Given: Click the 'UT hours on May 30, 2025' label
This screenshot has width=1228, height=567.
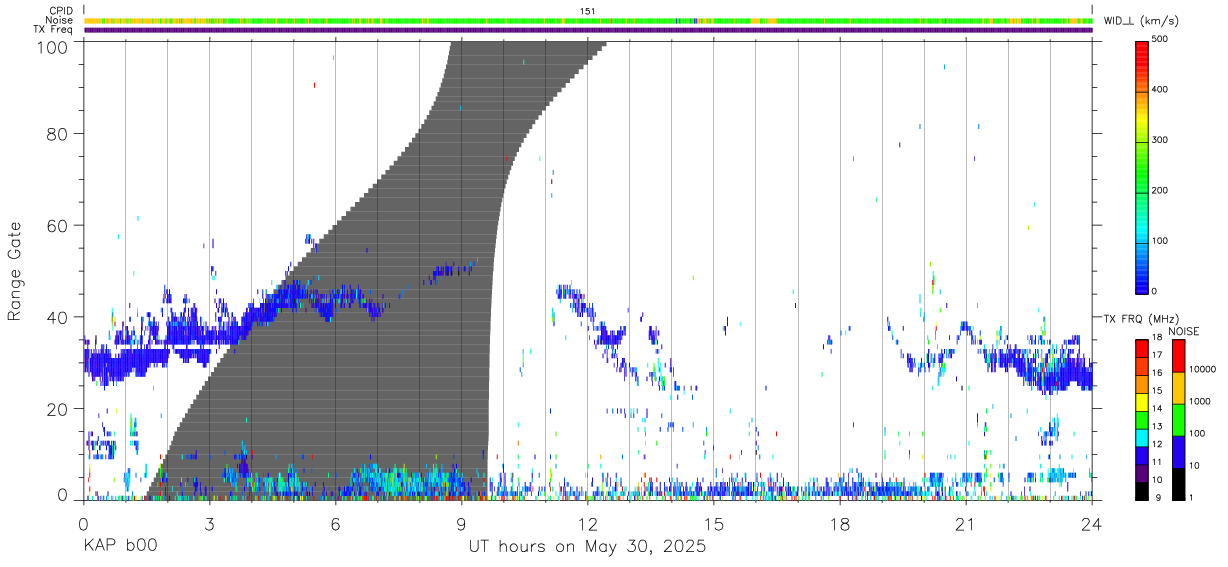Looking at the screenshot, I should (588, 548).
